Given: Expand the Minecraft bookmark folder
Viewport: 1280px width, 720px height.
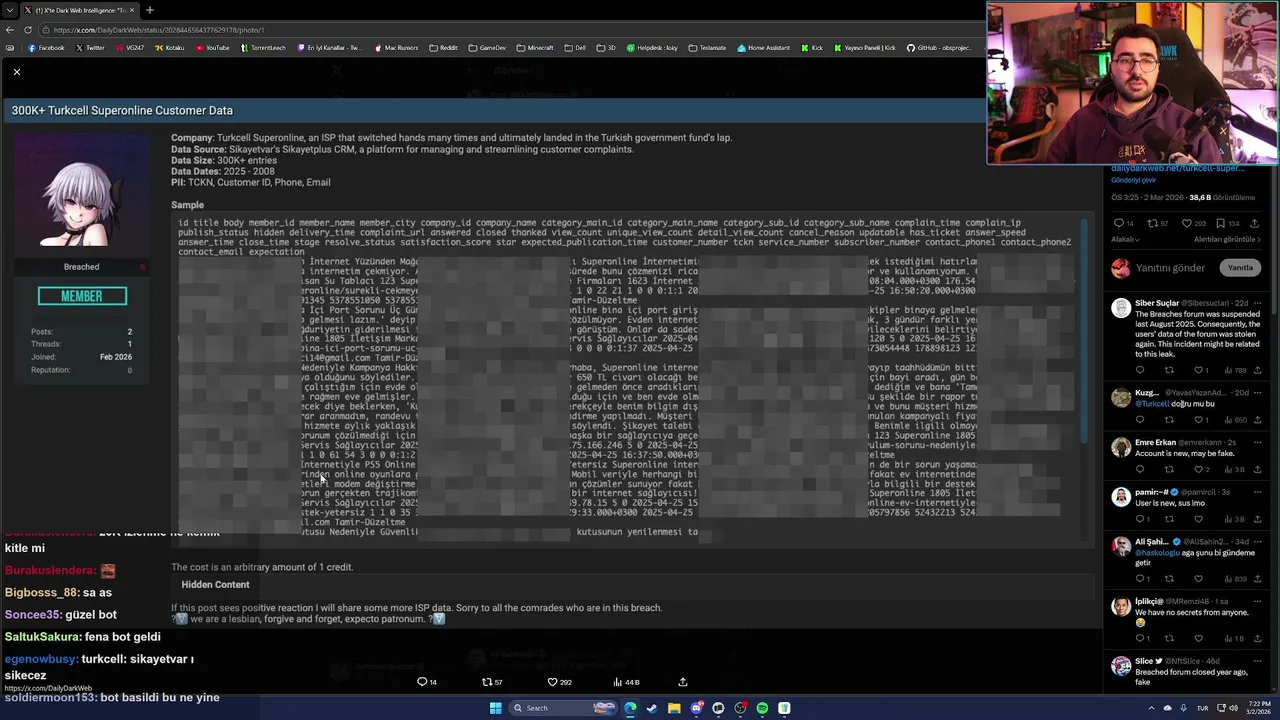Looking at the screenshot, I should (535, 48).
